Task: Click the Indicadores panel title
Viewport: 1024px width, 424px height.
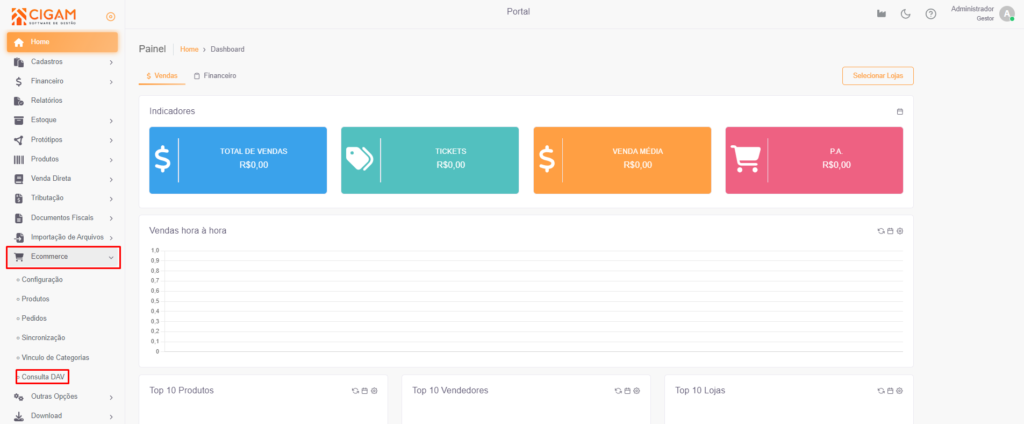Action: coord(172,112)
